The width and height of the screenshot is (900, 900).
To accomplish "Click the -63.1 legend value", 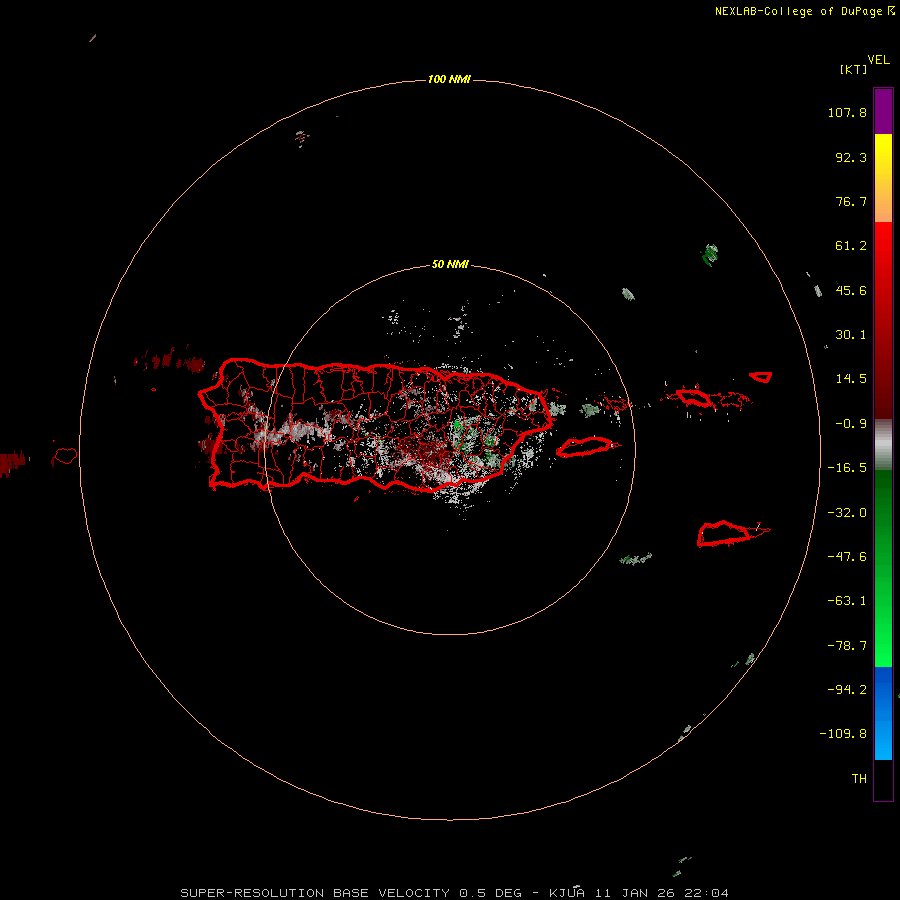I will (x=847, y=601).
